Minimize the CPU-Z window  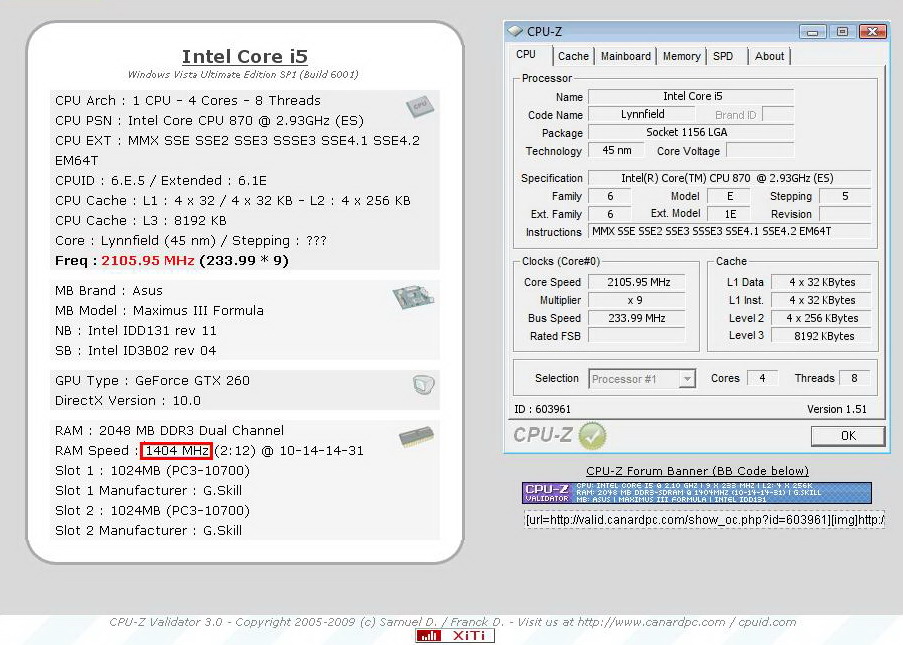tap(813, 32)
